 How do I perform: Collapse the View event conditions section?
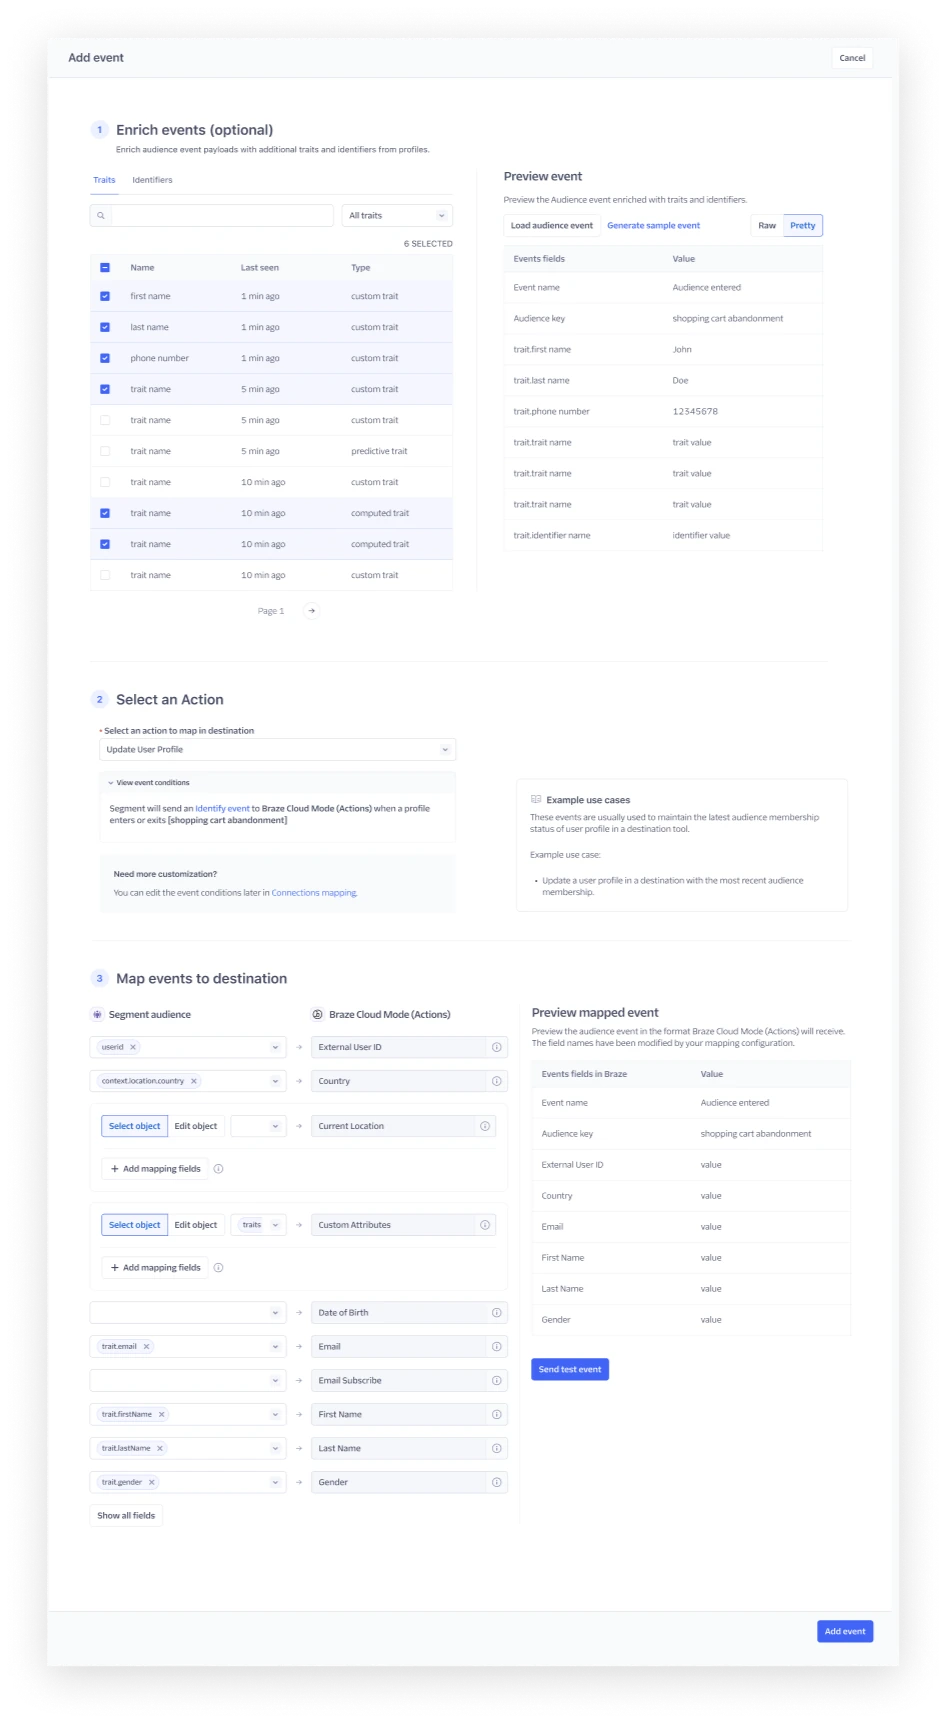149,782
